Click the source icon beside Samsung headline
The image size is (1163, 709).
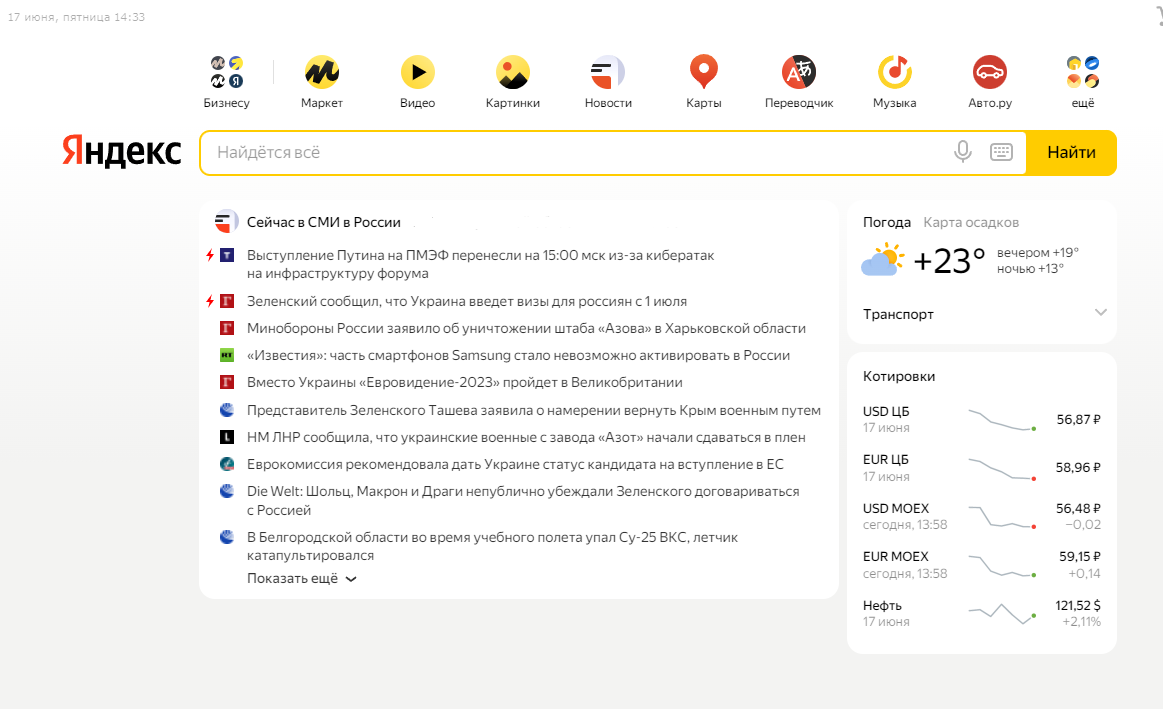[227, 355]
